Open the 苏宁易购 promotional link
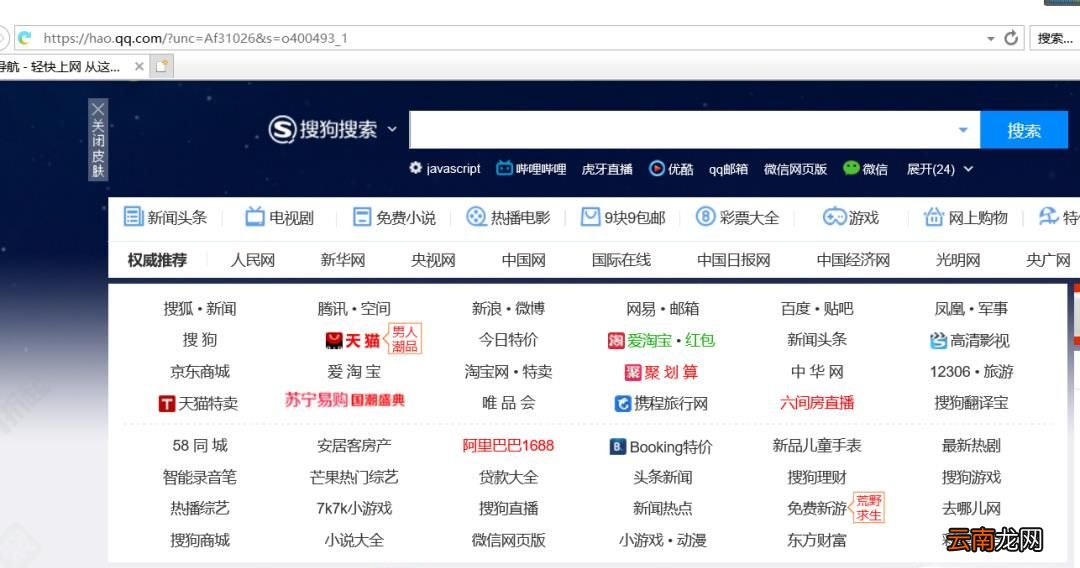The width and height of the screenshot is (1080, 568). (345, 400)
